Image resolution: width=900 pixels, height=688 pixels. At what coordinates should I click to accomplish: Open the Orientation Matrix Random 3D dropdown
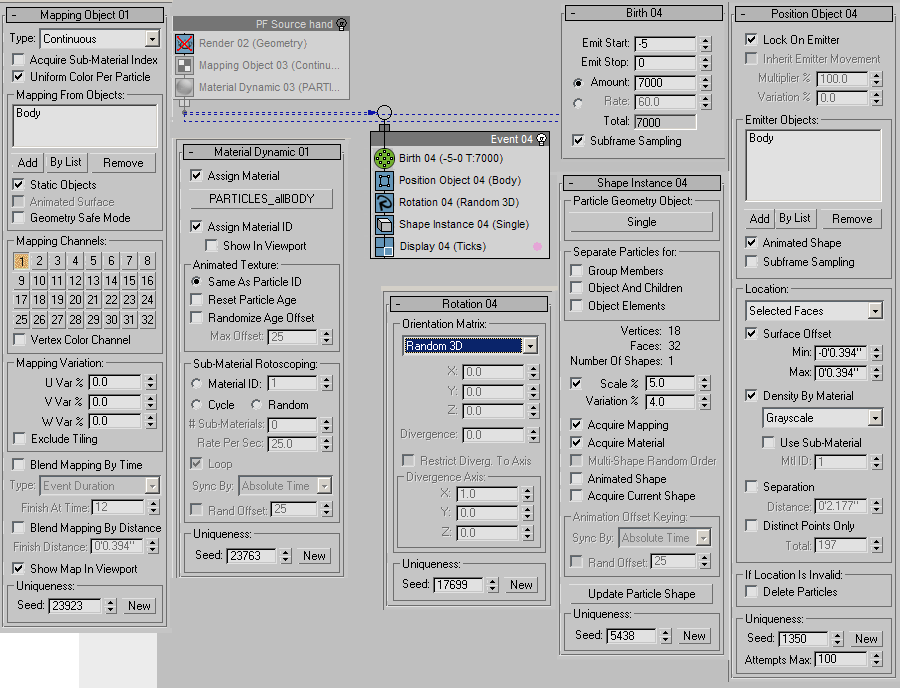tap(530, 346)
